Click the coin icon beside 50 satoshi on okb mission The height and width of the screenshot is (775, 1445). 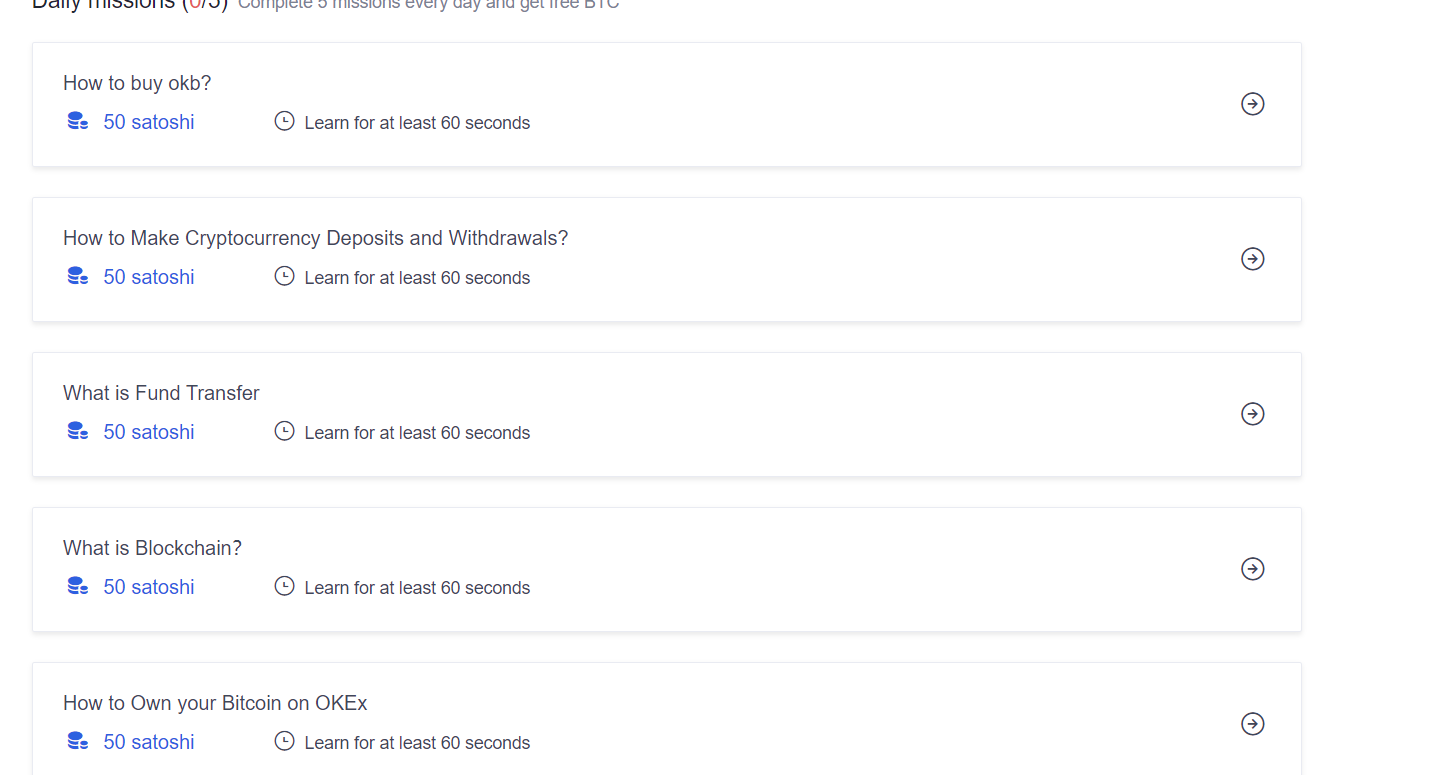[77, 120]
